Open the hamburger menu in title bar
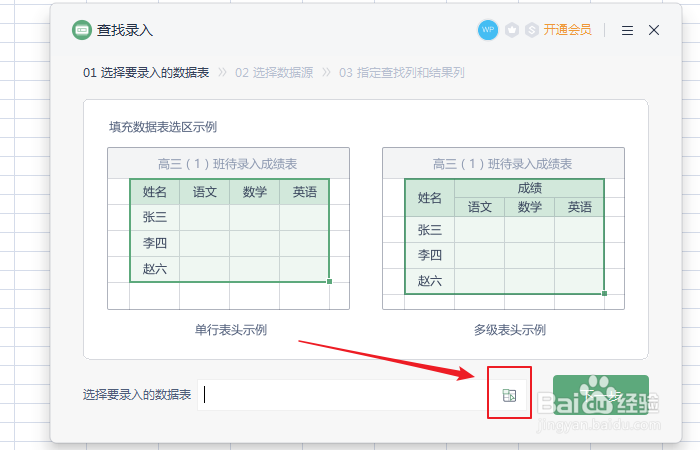The image size is (700, 450). coord(628,30)
